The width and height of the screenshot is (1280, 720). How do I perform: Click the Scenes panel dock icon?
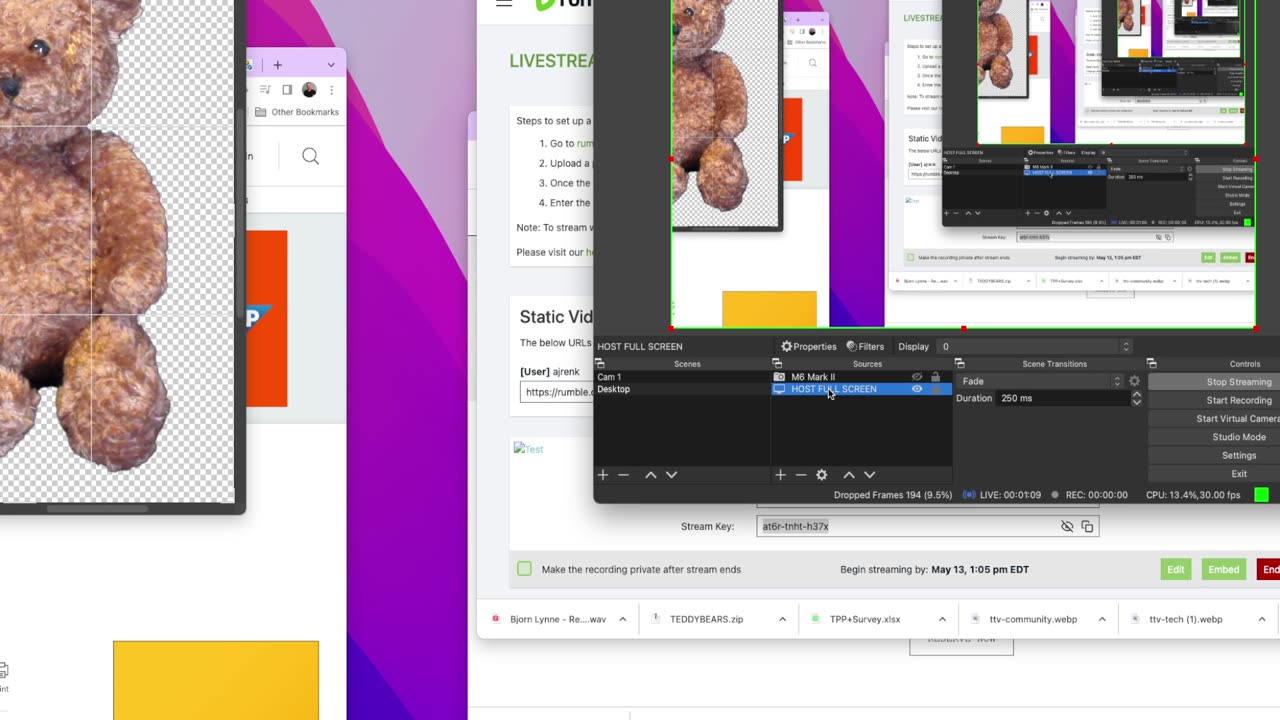click(600, 364)
